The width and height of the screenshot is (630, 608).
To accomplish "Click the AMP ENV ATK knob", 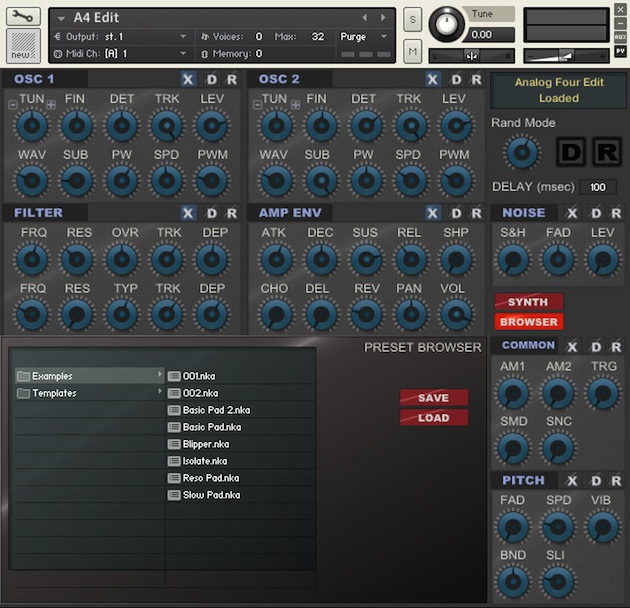I will pos(276,259).
